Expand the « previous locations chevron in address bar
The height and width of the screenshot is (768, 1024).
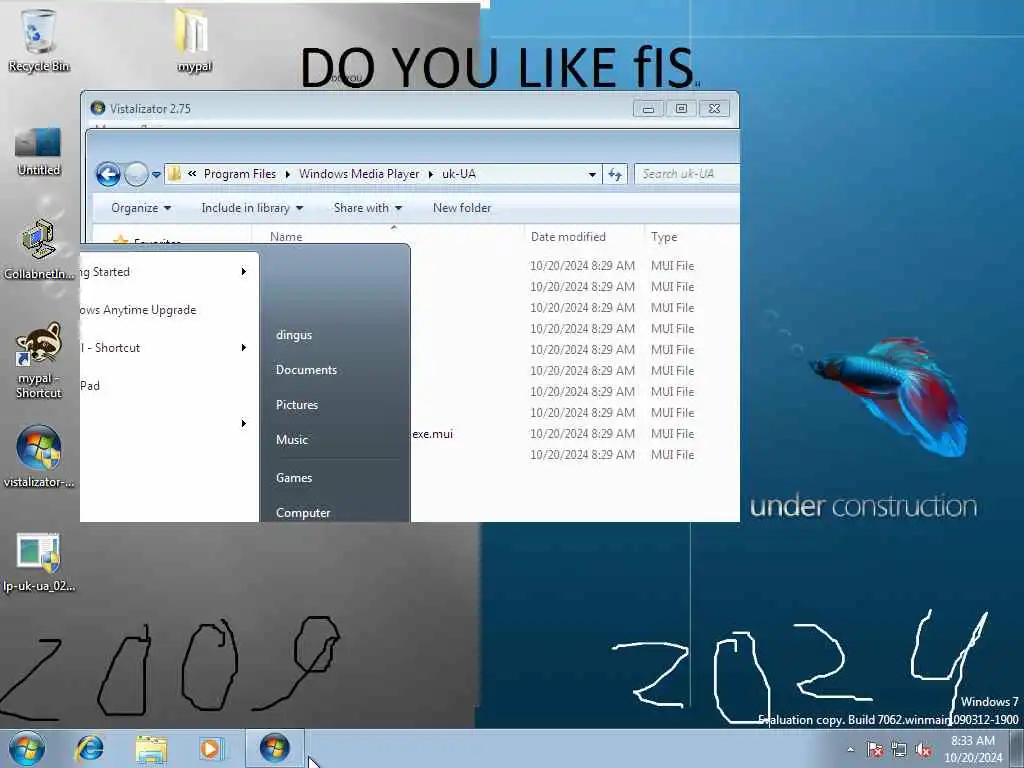pos(192,174)
